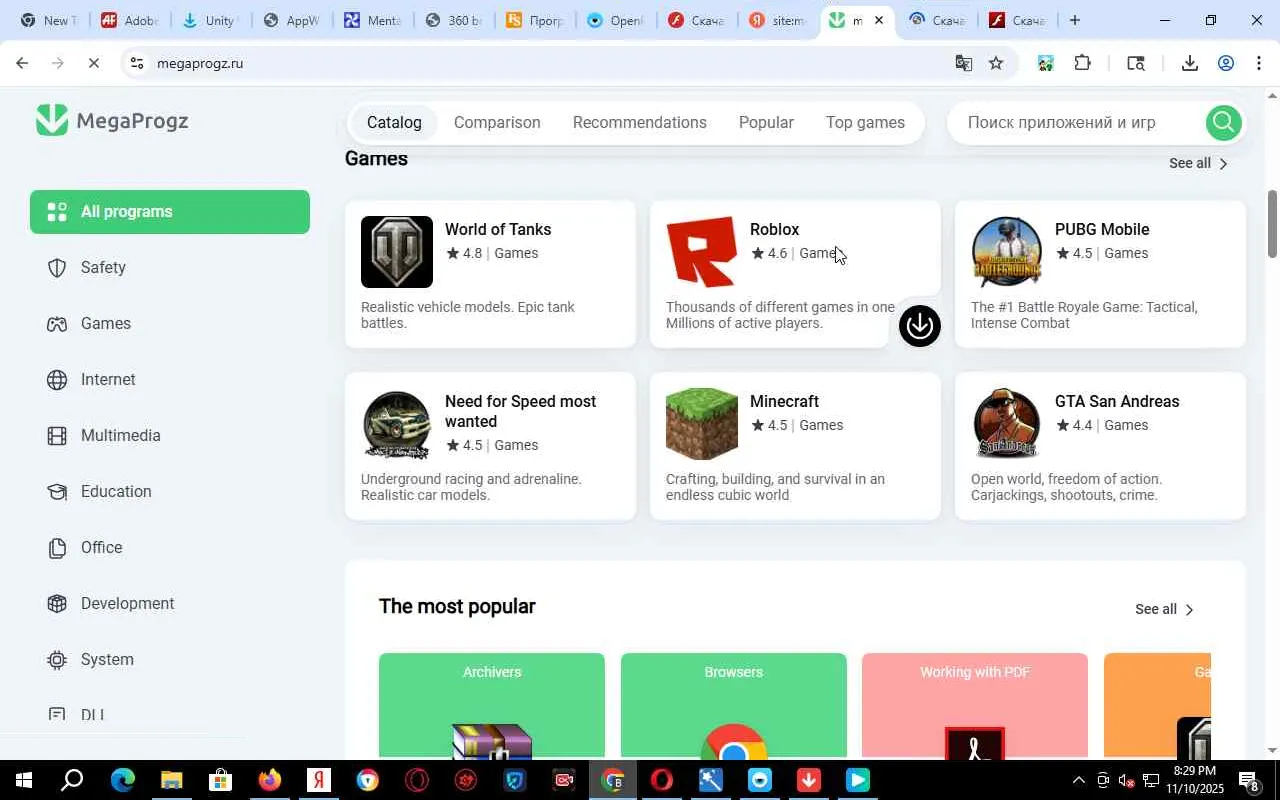This screenshot has height=800, width=1280.
Task: Open the Chrome profile avatar icon
Action: pyautogui.click(x=1226, y=63)
